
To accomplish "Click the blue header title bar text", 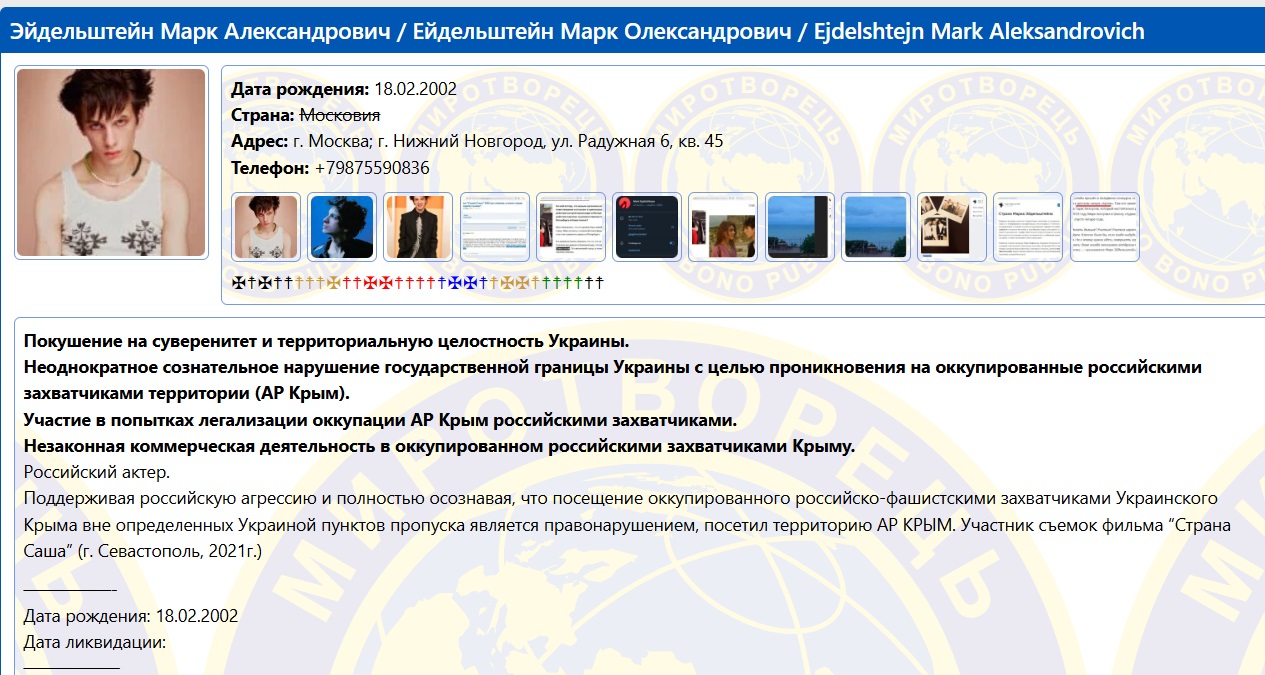I will [577, 32].
